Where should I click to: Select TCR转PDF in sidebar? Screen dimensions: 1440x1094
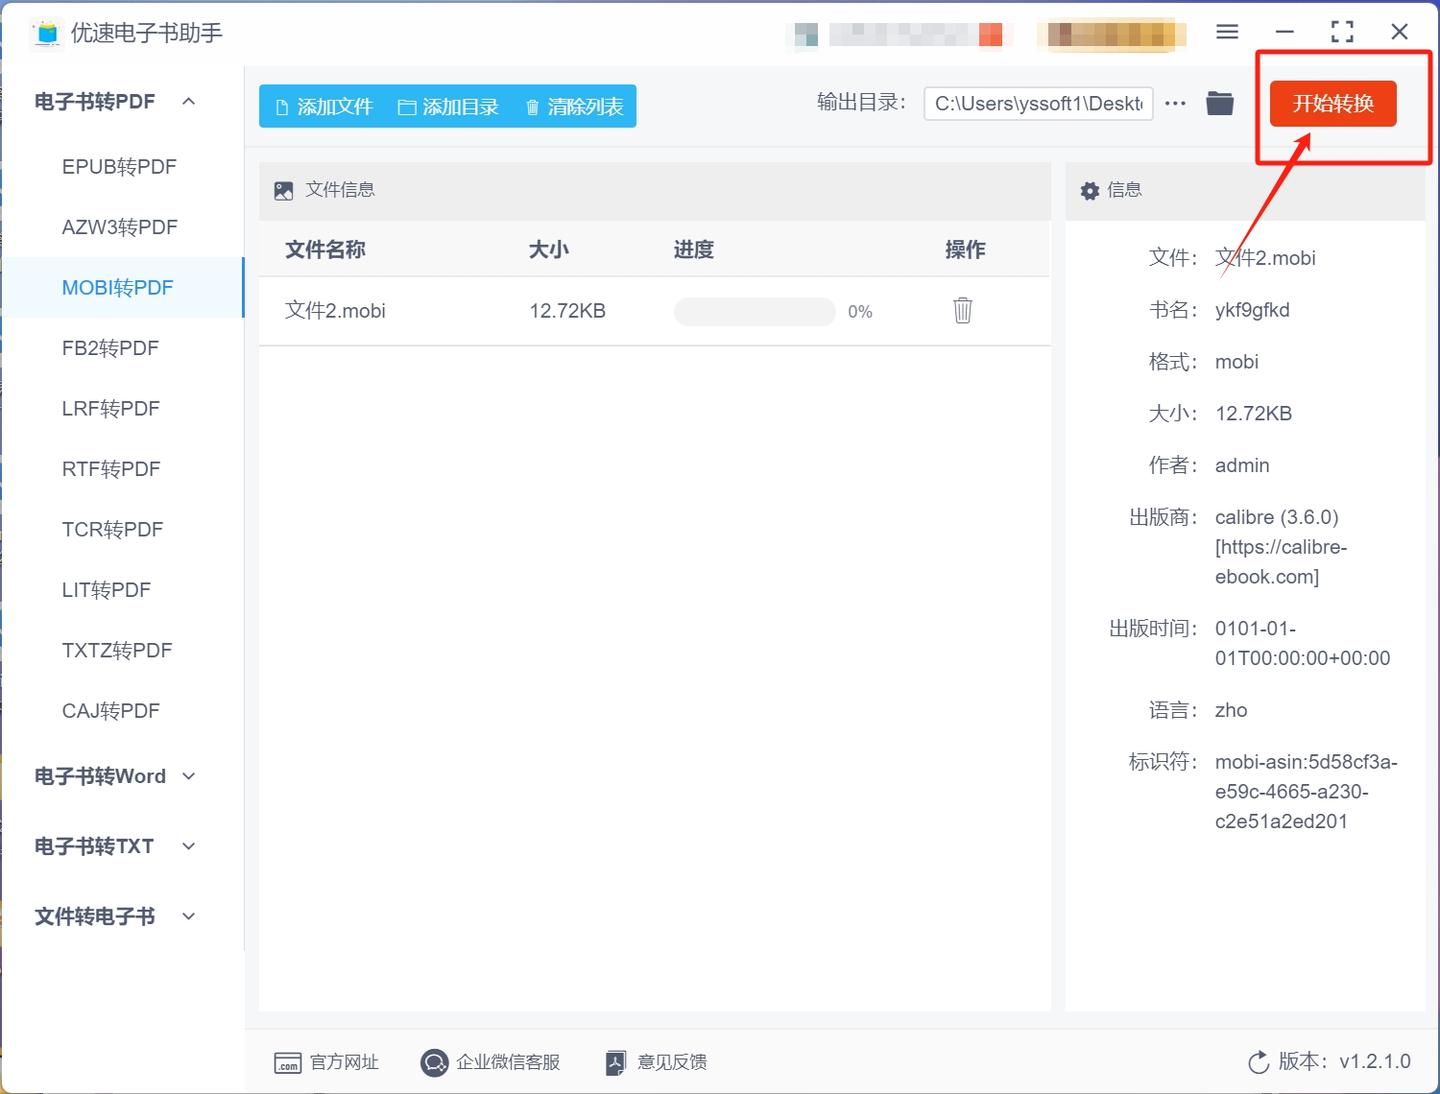click(122, 529)
